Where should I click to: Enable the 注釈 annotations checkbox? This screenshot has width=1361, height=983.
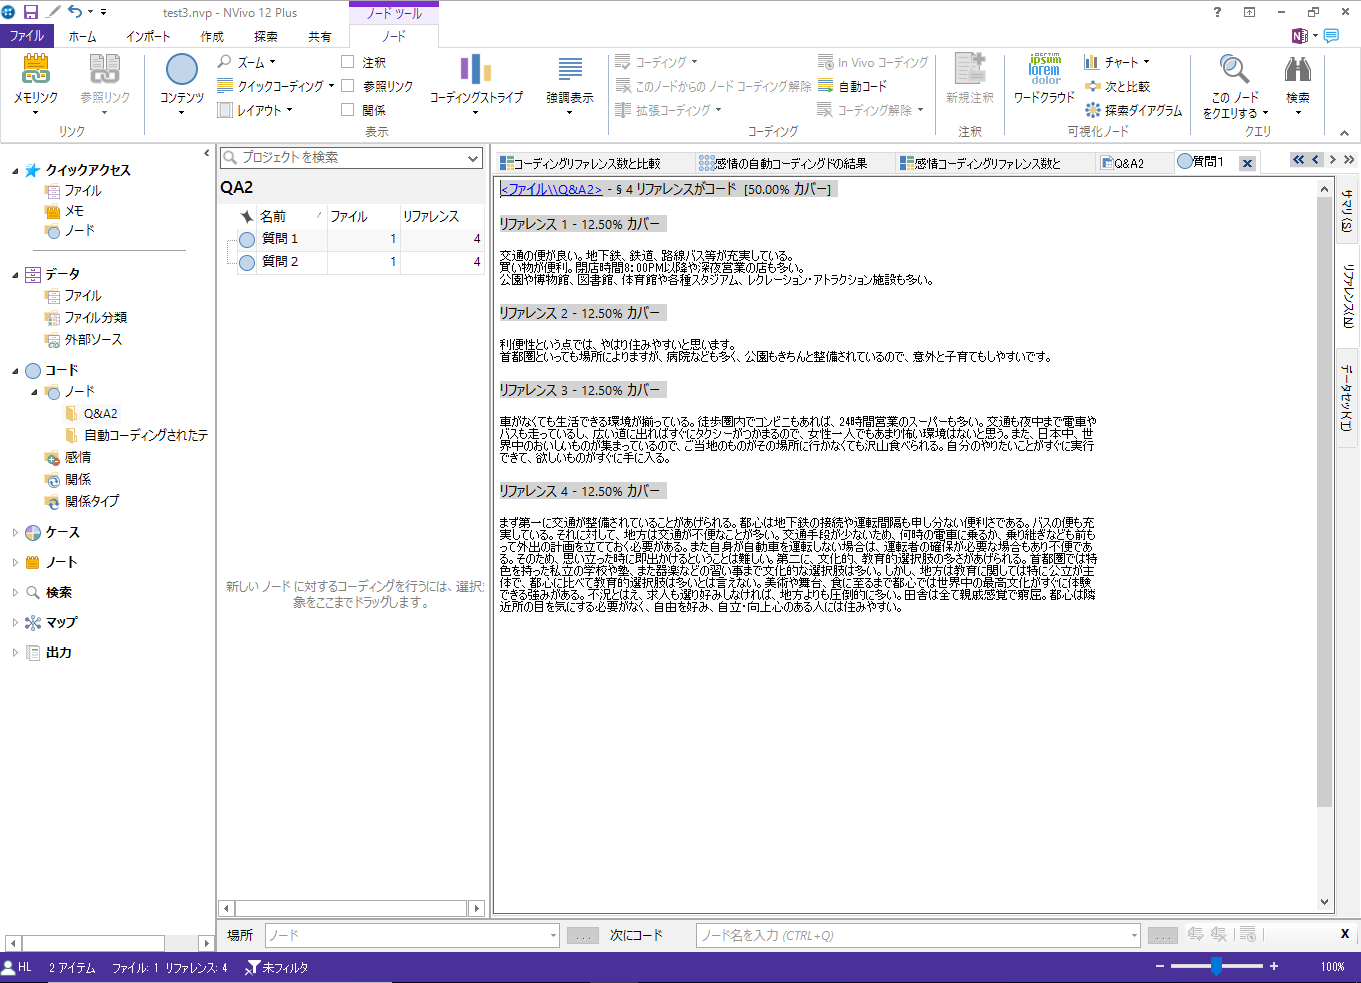click(348, 62)
